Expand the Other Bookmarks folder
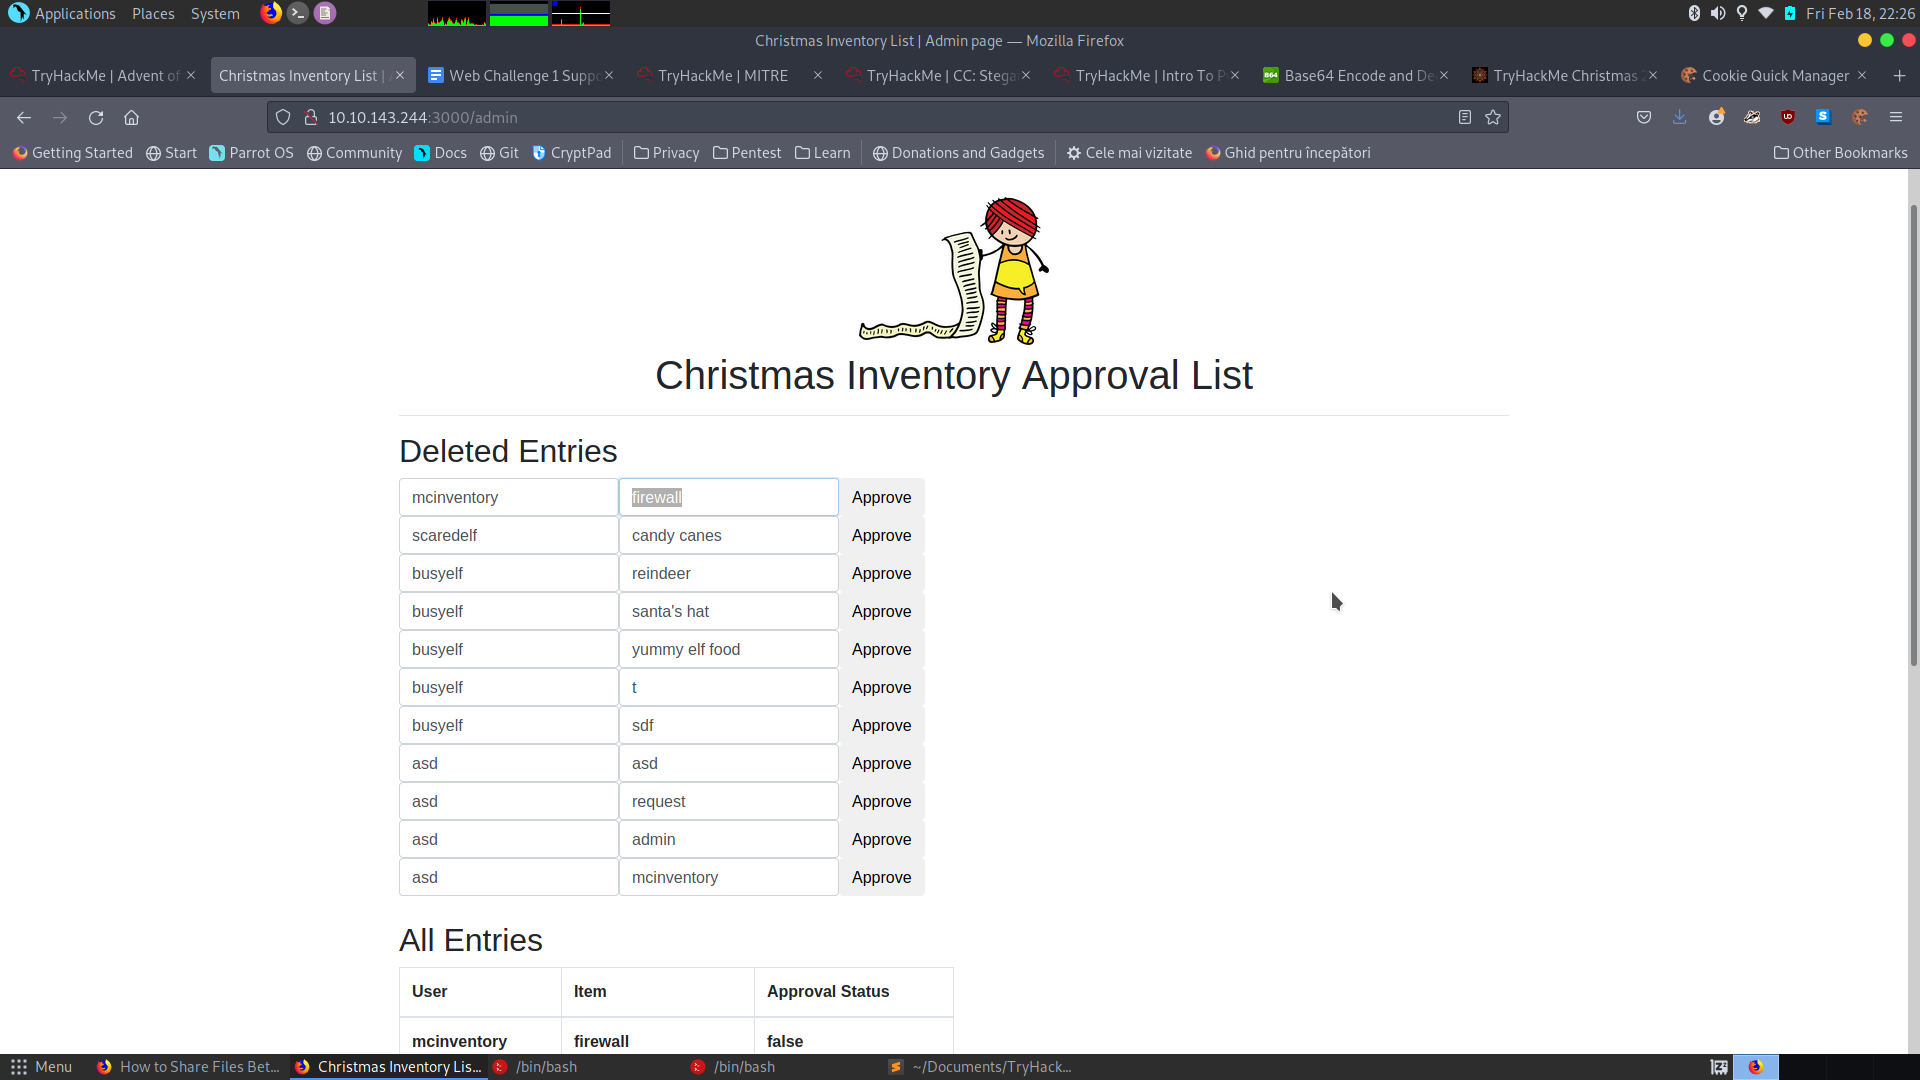Viewport: 1920px width, 1080px height. click(x=1840, y=153)
